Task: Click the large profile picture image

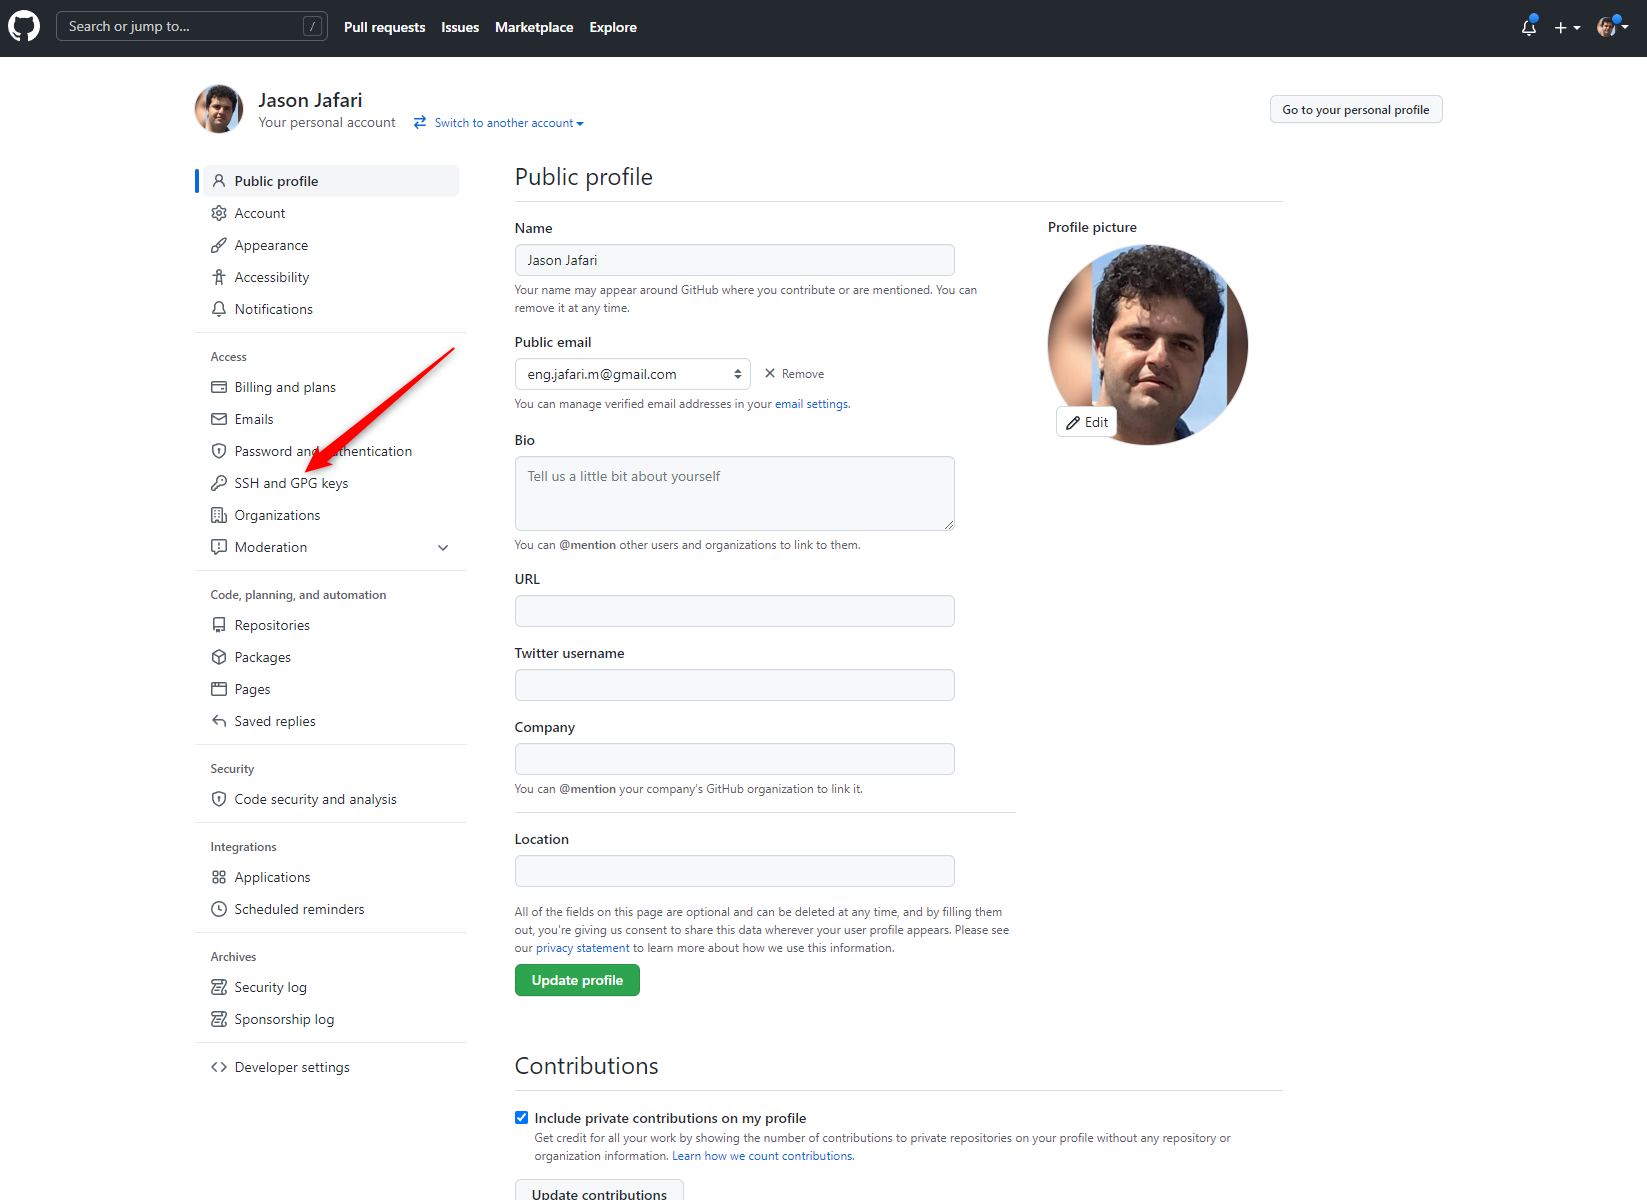Action: pyautogui.click(x=1148, y=344)
